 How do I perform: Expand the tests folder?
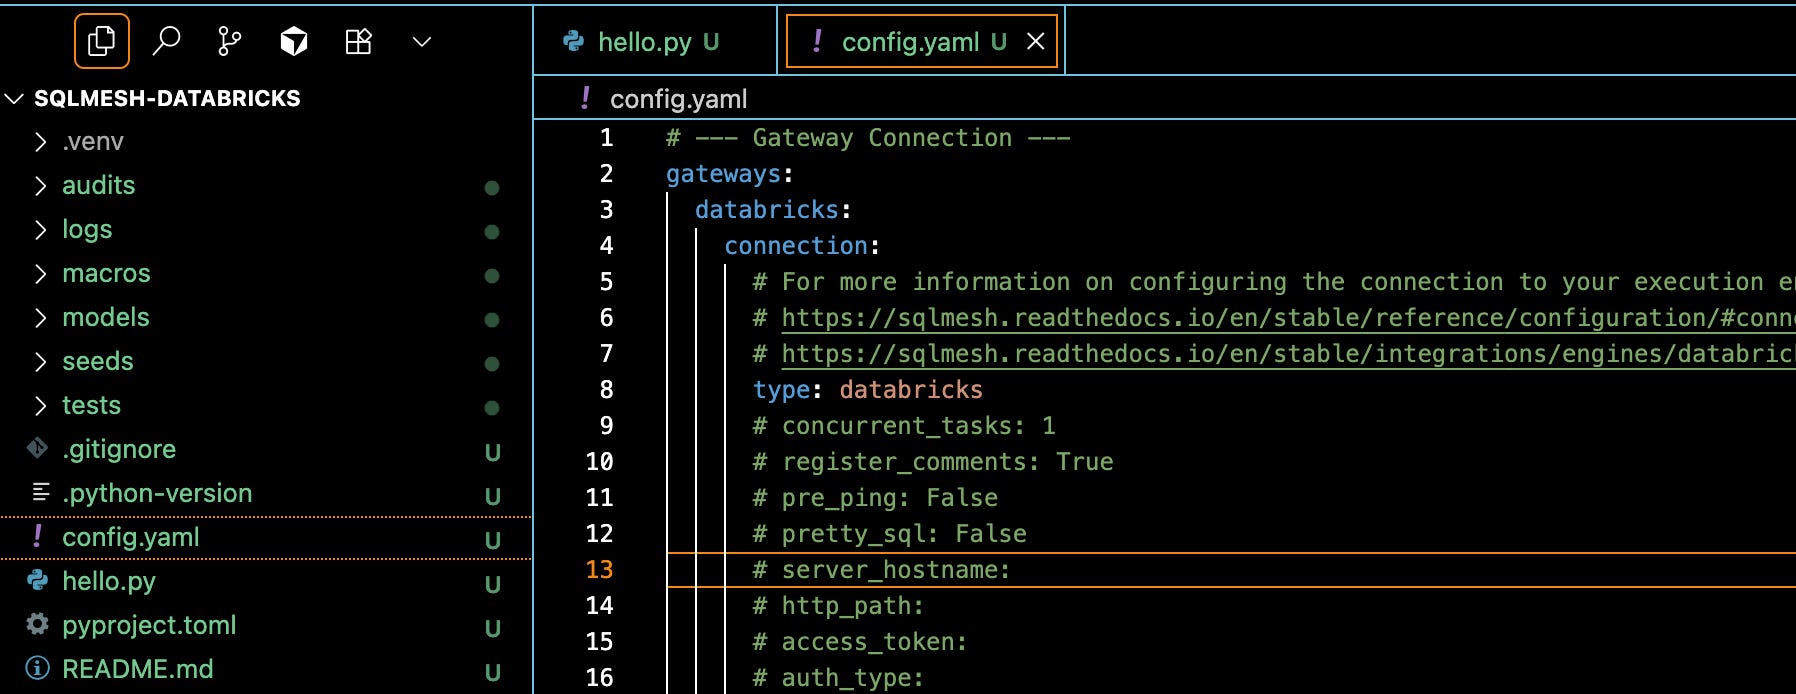pyautogui.click(x=40, y=406)
